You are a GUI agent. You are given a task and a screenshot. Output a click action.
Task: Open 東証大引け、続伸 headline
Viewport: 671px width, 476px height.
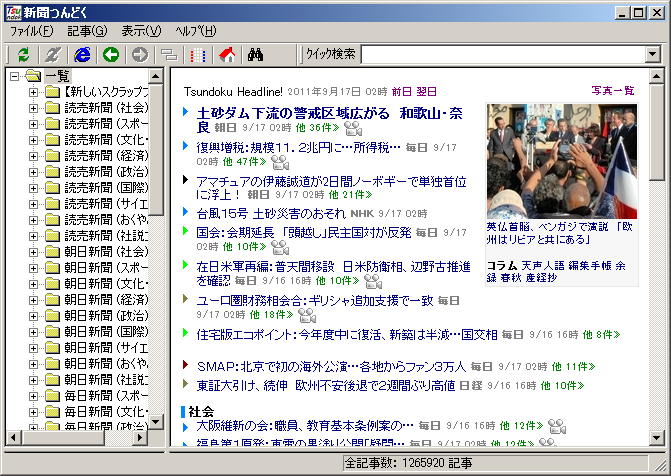pyautogui.click(x=326, y=386)
